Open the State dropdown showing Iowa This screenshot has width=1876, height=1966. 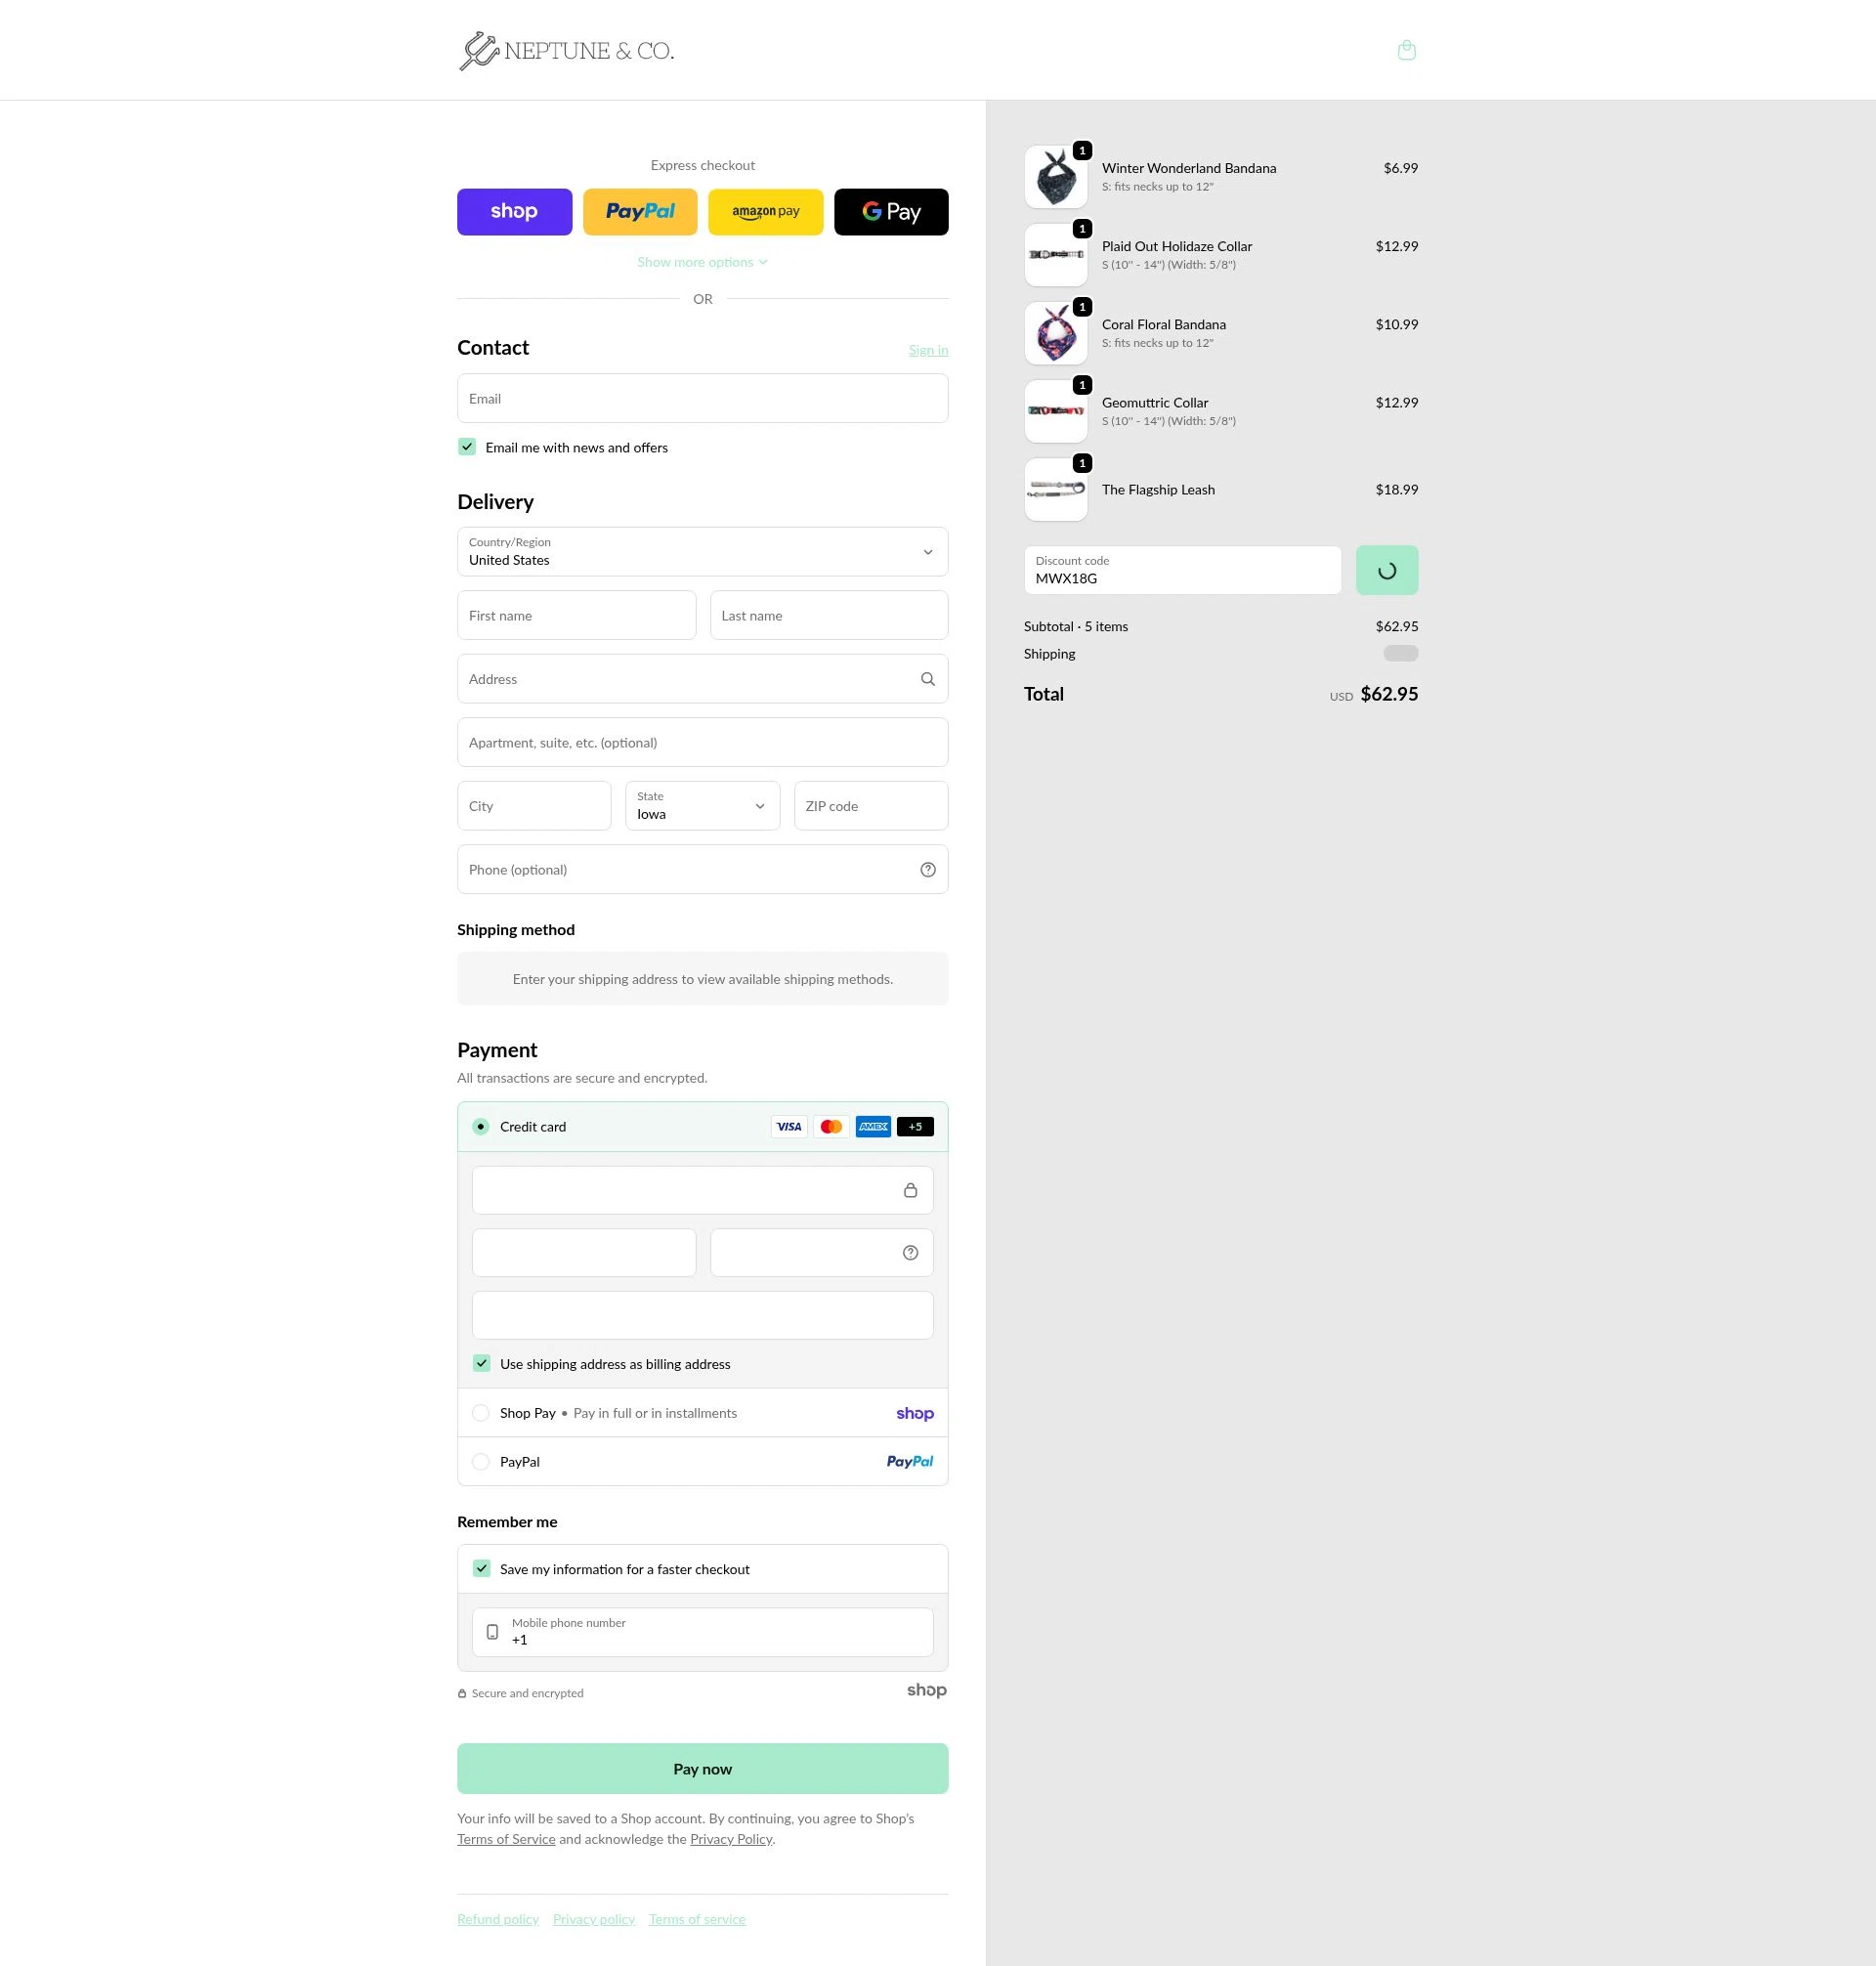(701, 805)
